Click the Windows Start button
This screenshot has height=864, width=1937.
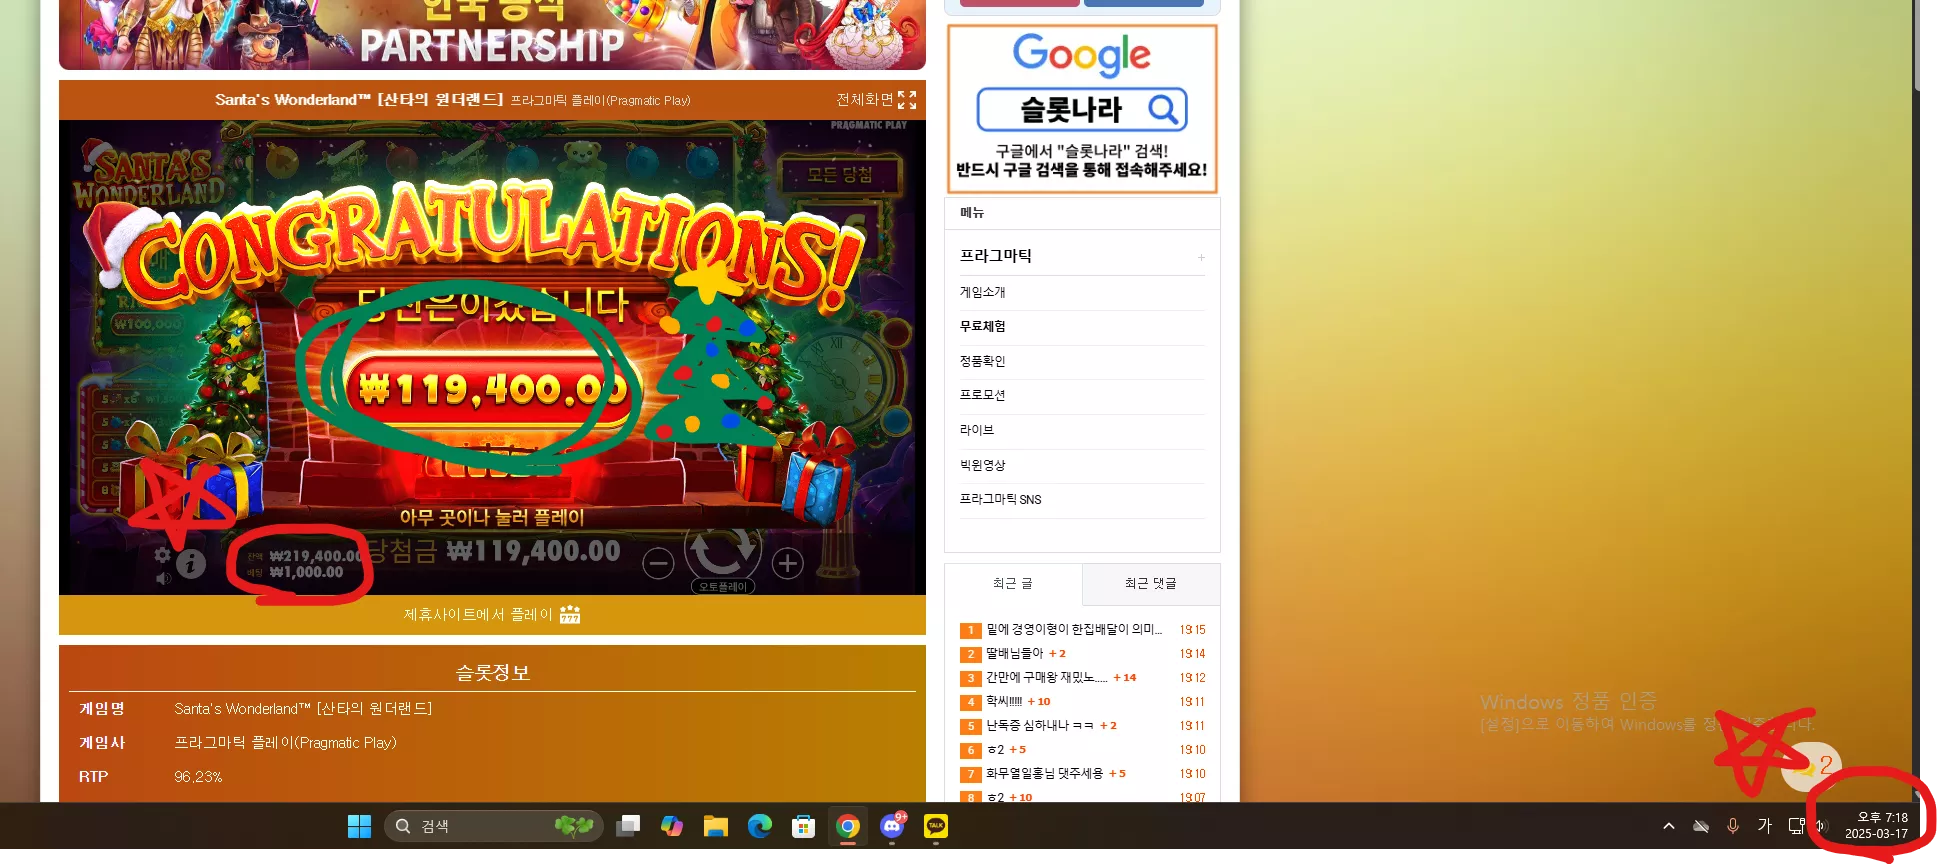coord(359,826)
